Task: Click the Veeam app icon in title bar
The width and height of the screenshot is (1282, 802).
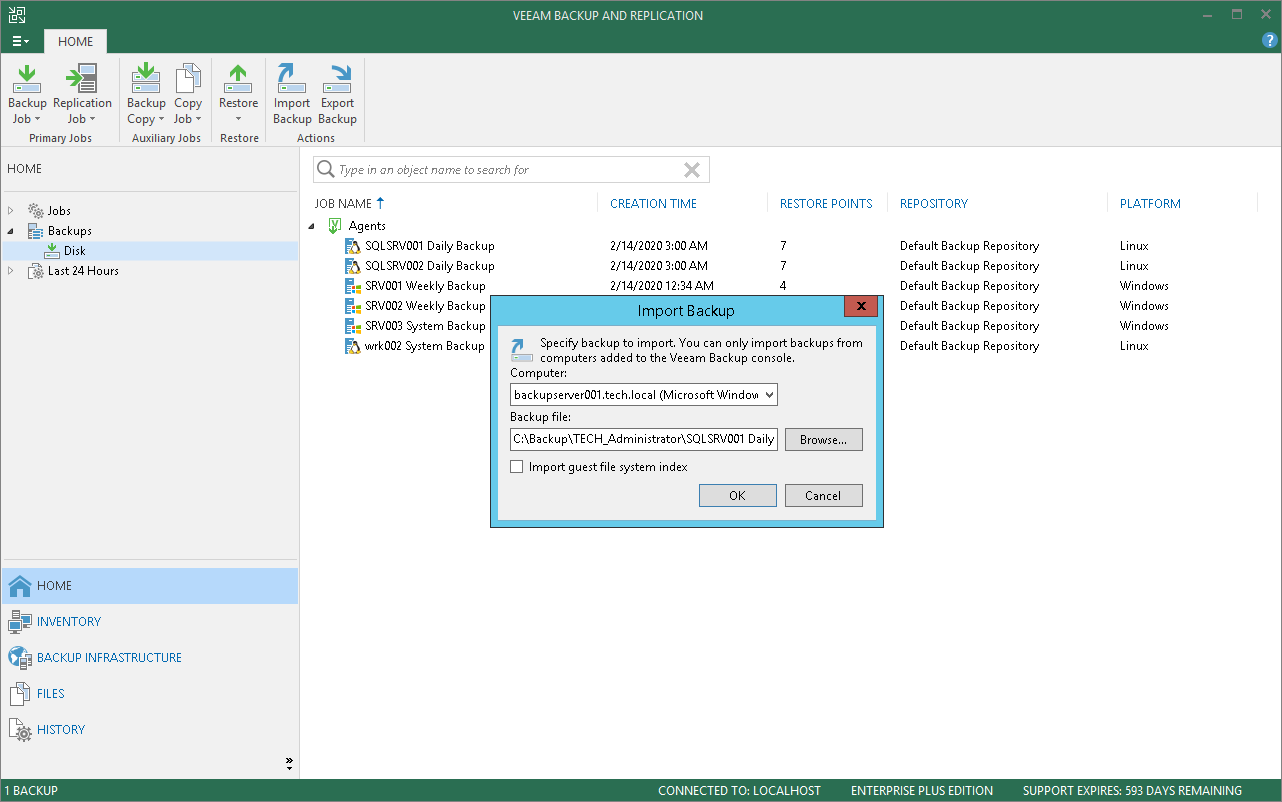Action: 17,14
